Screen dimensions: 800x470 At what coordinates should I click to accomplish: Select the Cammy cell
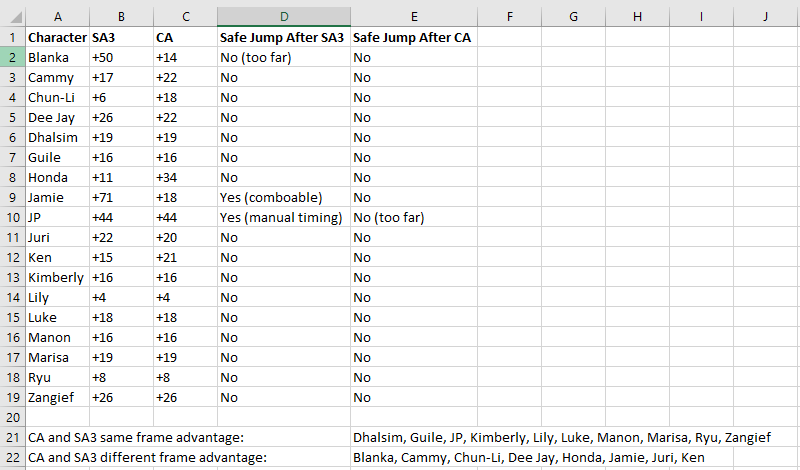58,77
